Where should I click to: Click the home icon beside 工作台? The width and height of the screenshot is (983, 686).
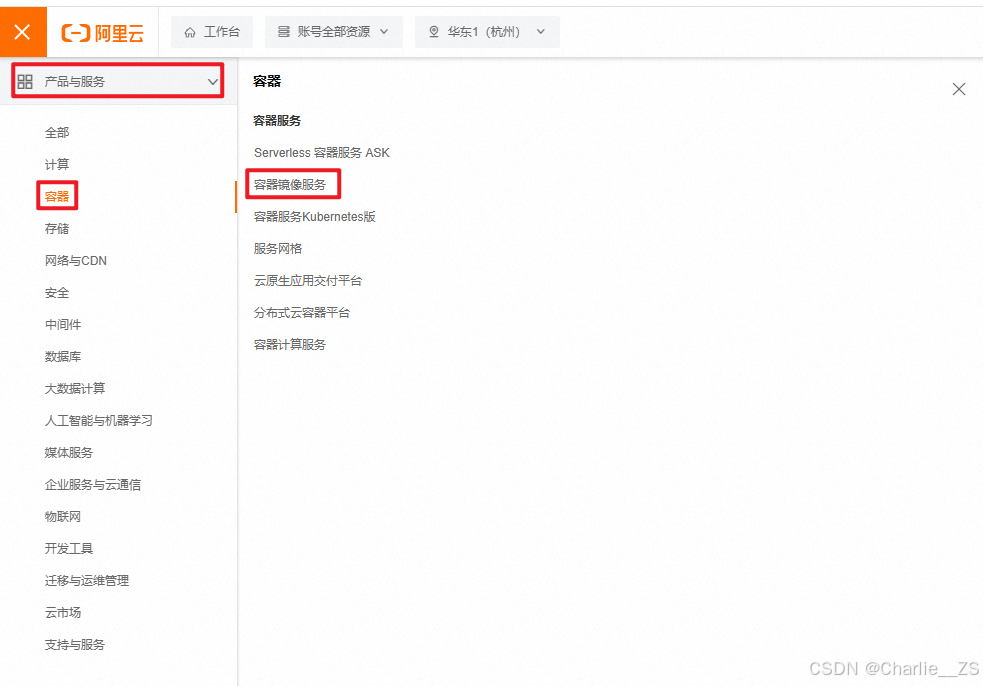point(190,32)
